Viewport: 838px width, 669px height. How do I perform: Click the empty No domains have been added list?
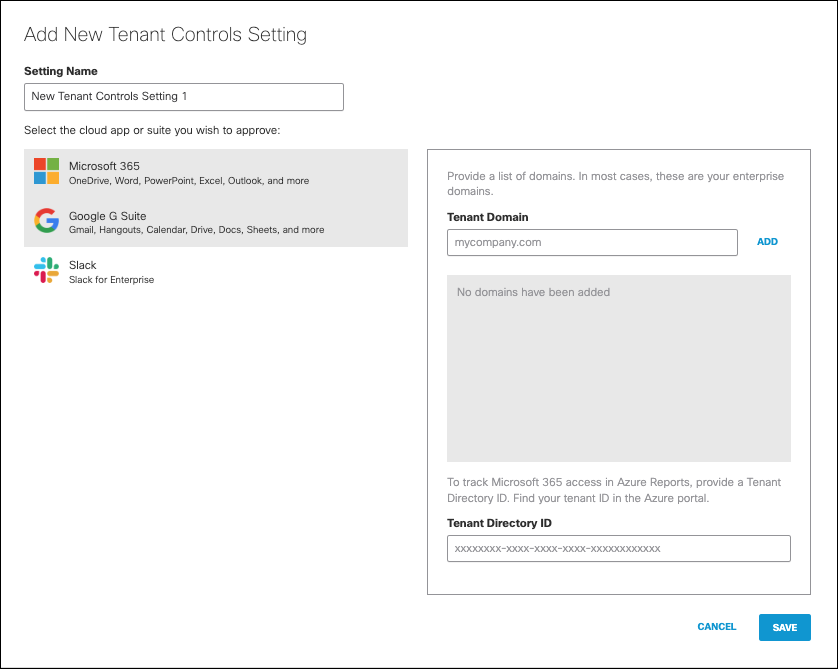coord(619,368)
